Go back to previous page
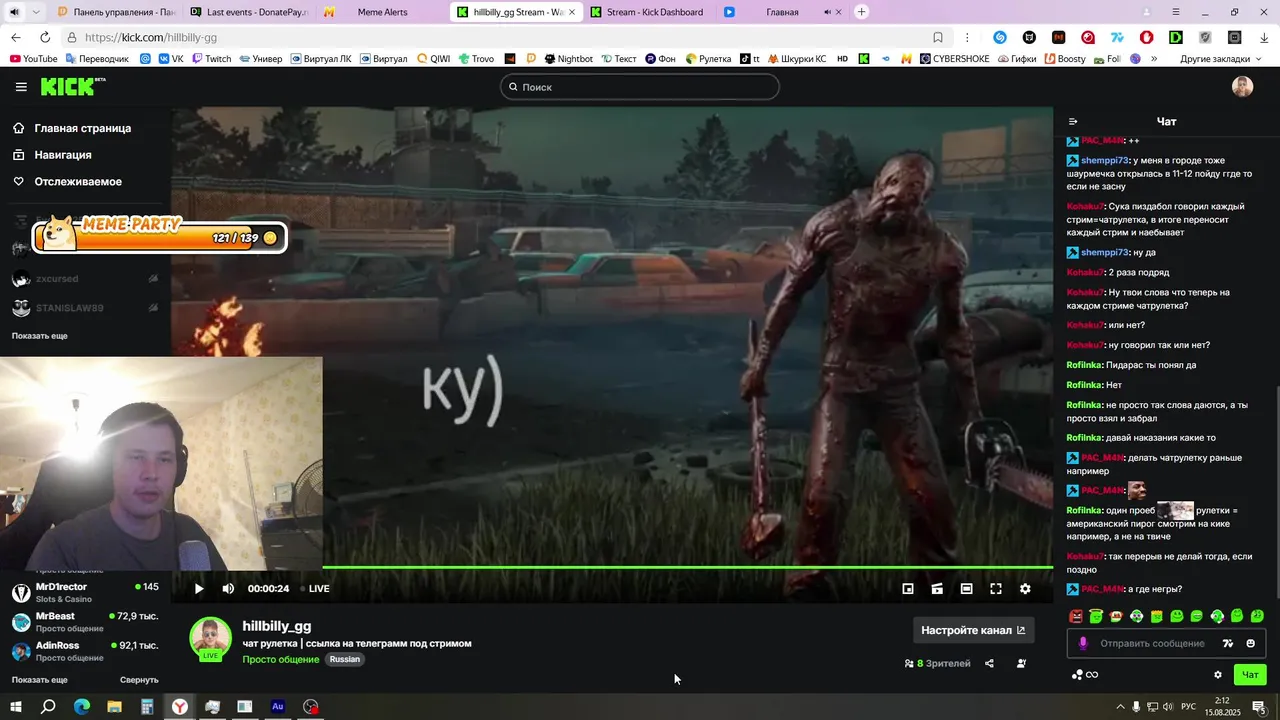Screen dimensions: 1280x720 [15, 37]
